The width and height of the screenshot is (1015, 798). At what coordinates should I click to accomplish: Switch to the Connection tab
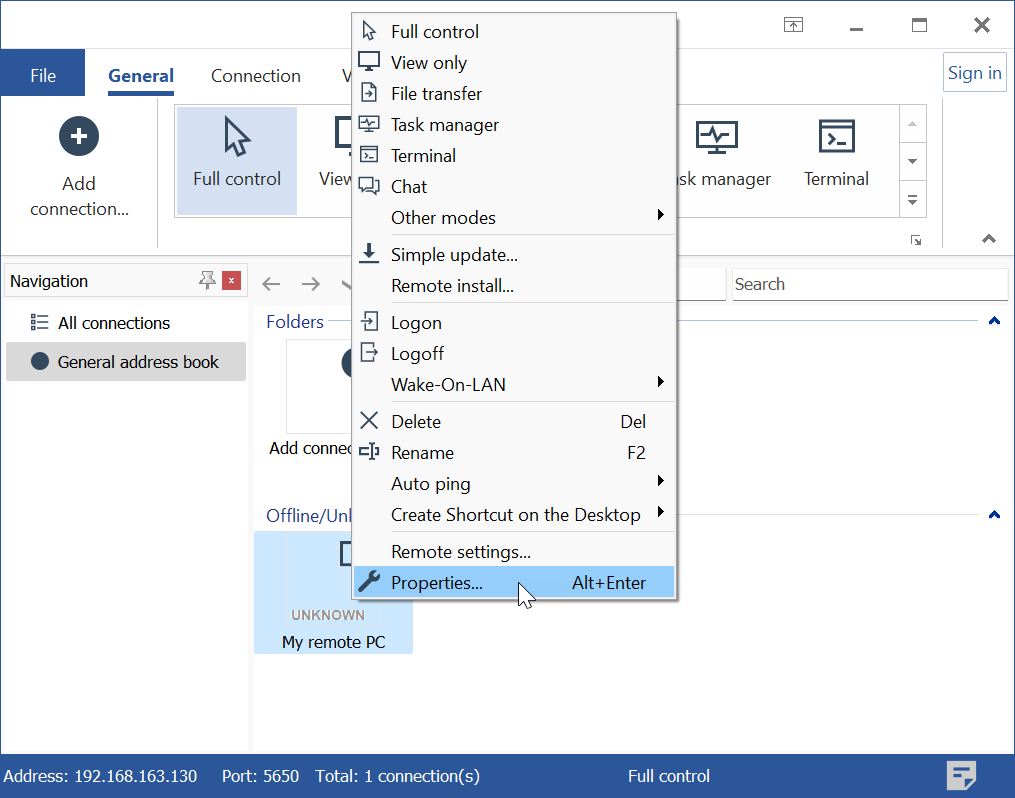click(255, 76)
